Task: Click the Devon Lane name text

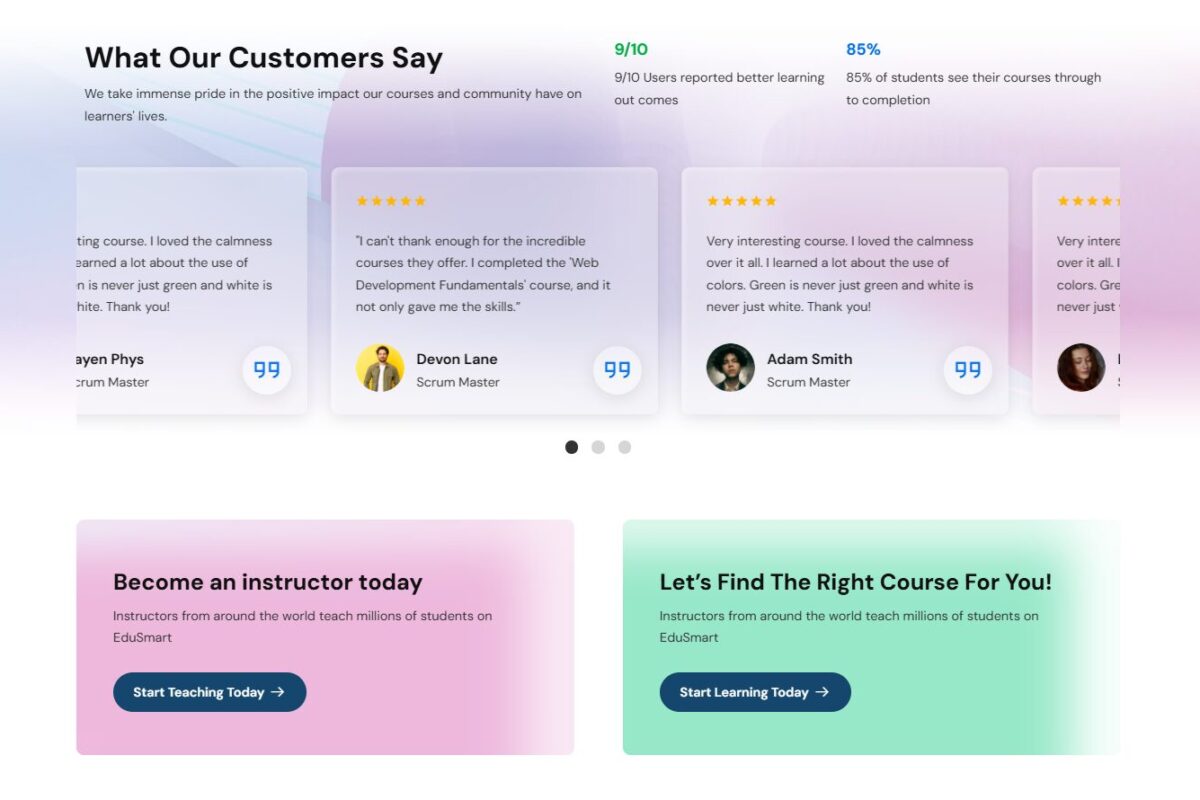Action: (x=457, y=359)
